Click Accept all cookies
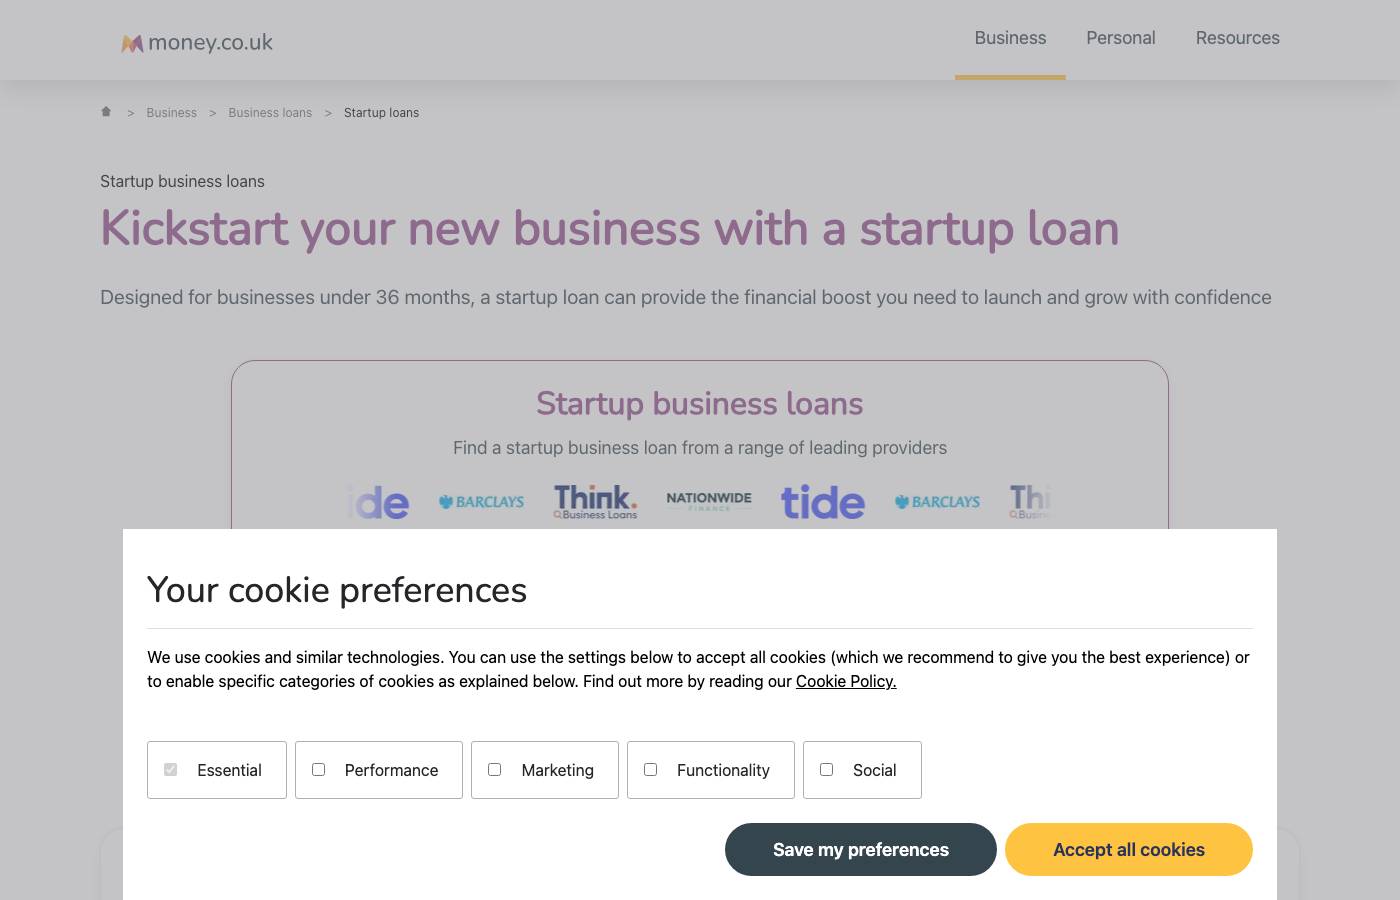 coord(1129,849)
